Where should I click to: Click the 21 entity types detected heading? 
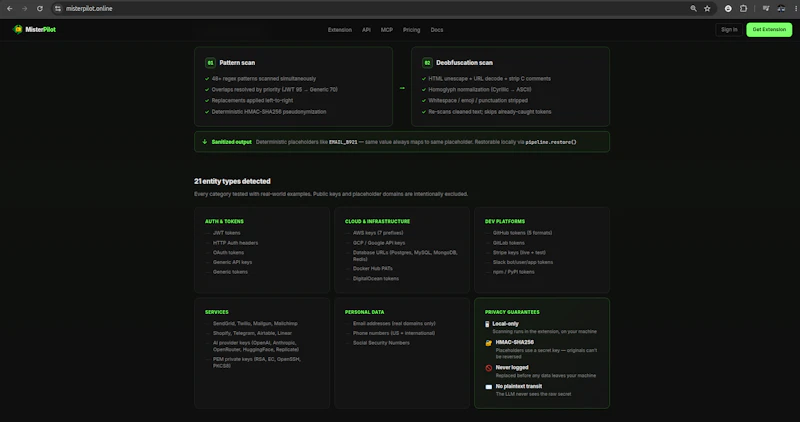click(232, 181)
